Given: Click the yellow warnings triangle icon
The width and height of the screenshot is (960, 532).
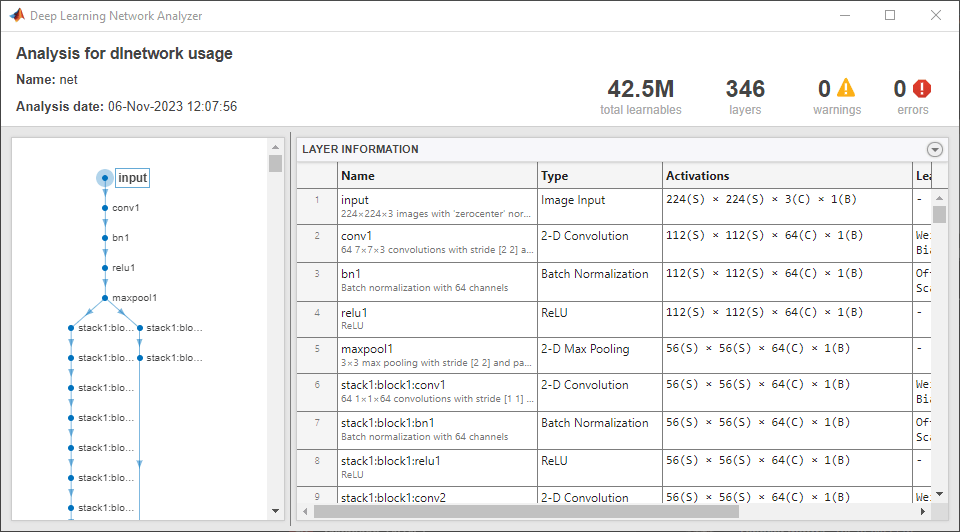Looking at the screenshot, I should [x=846, y=88].
